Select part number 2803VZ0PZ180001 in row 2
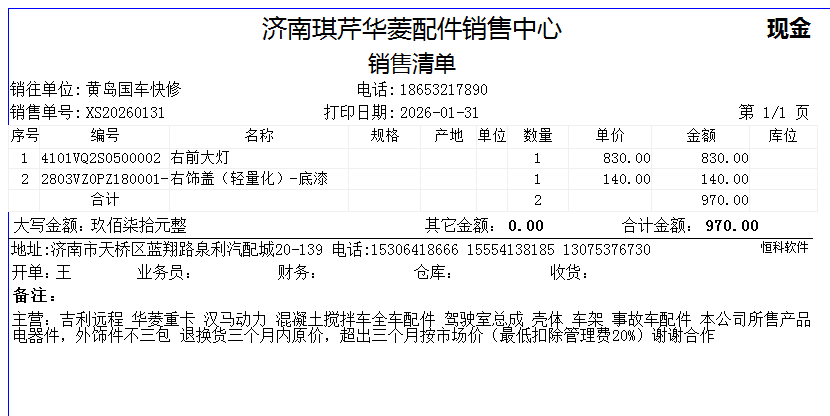The width and height of the screenshot is (830, 416). [x=101, y=179]
